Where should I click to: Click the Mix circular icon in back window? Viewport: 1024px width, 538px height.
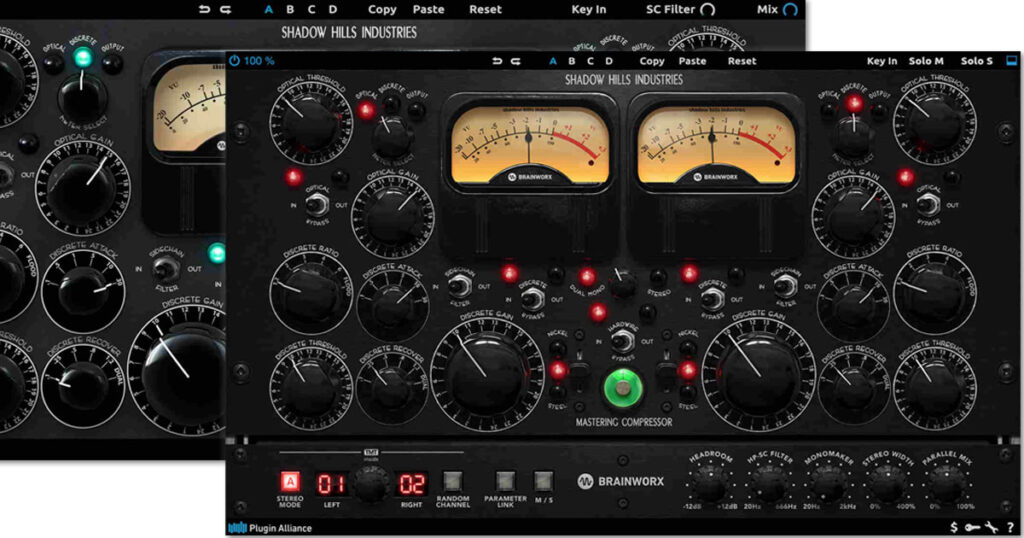point(790,10)
